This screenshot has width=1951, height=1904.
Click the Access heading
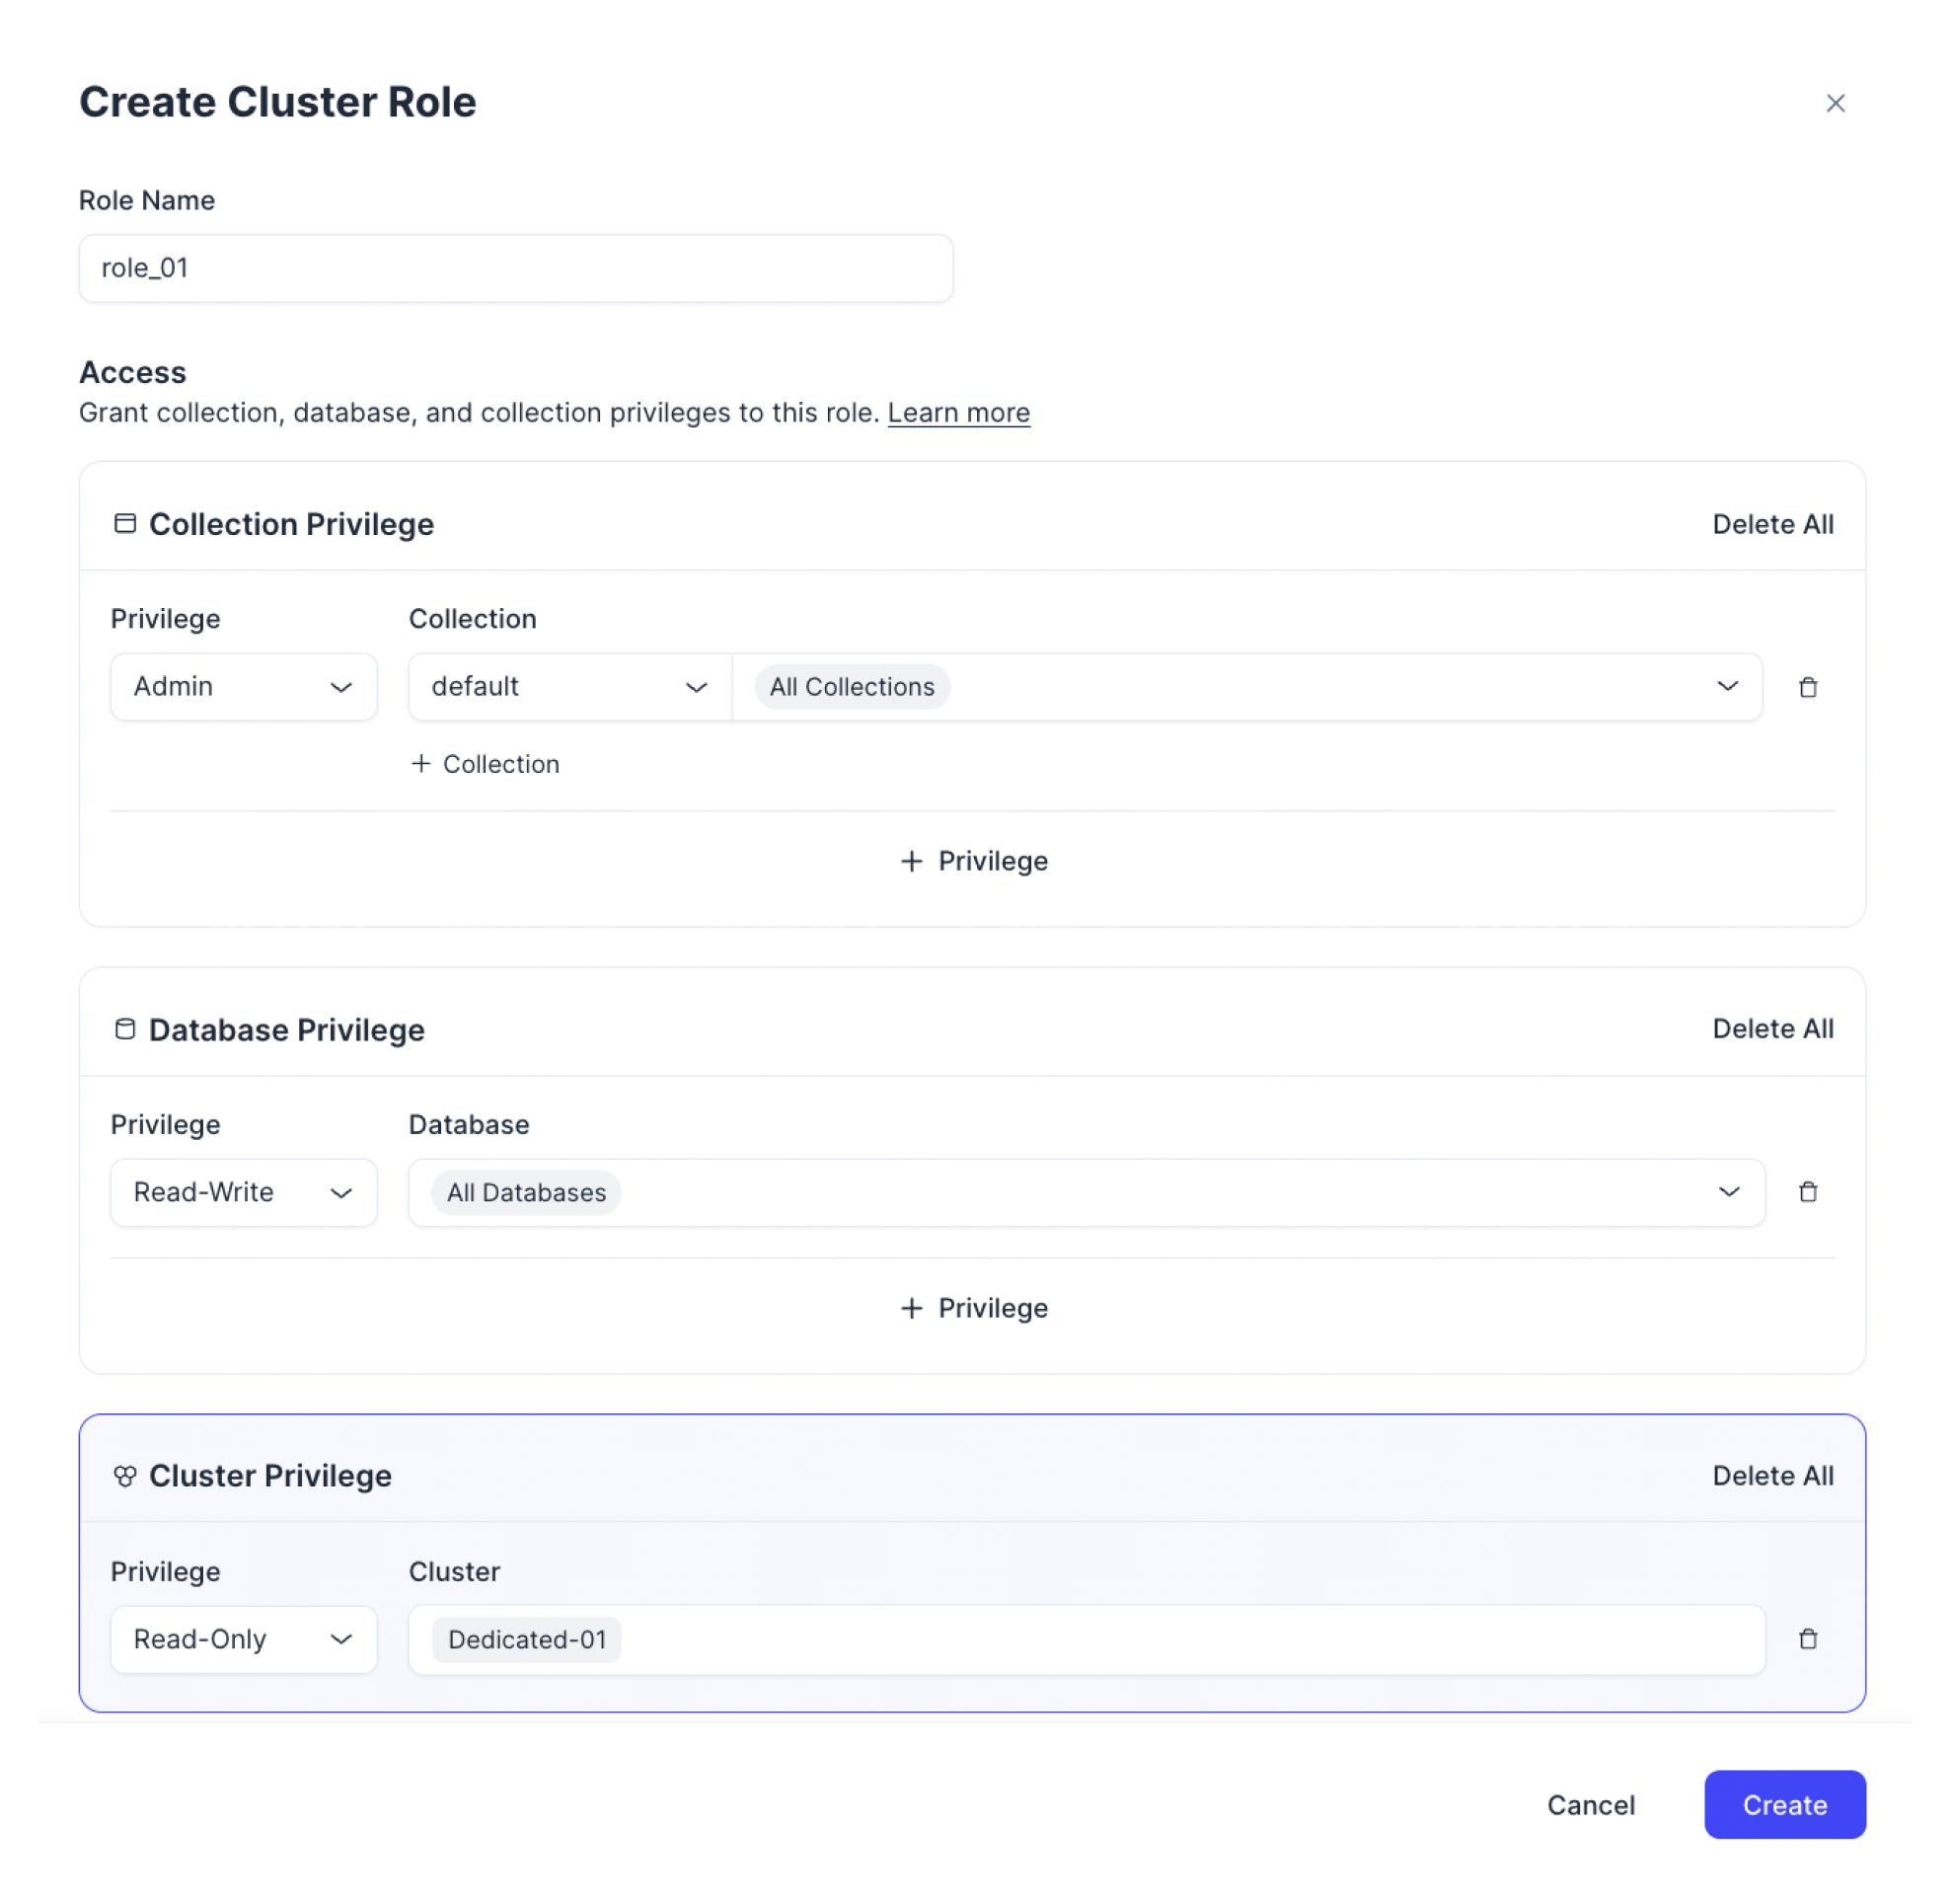(x=133, y=373)
